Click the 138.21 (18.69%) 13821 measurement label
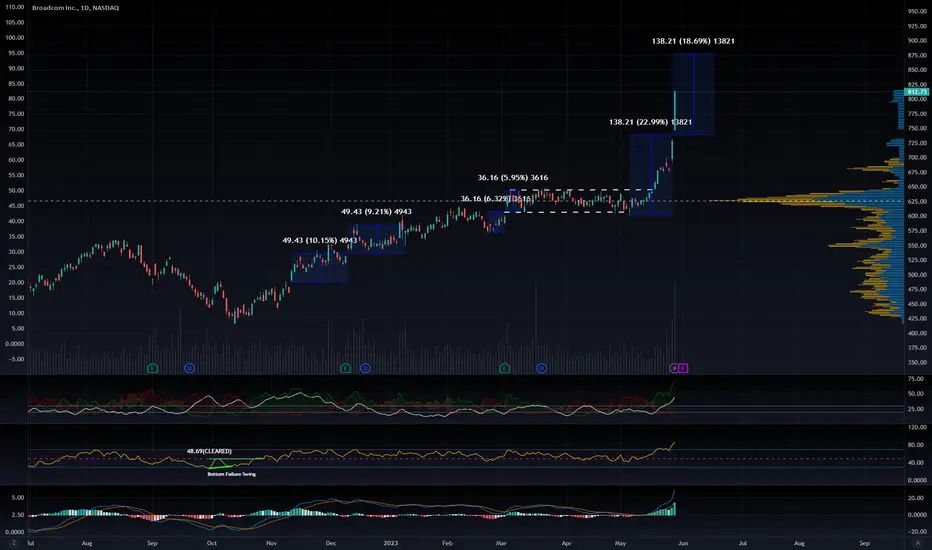Screen dimensions: 932x550 693,41
